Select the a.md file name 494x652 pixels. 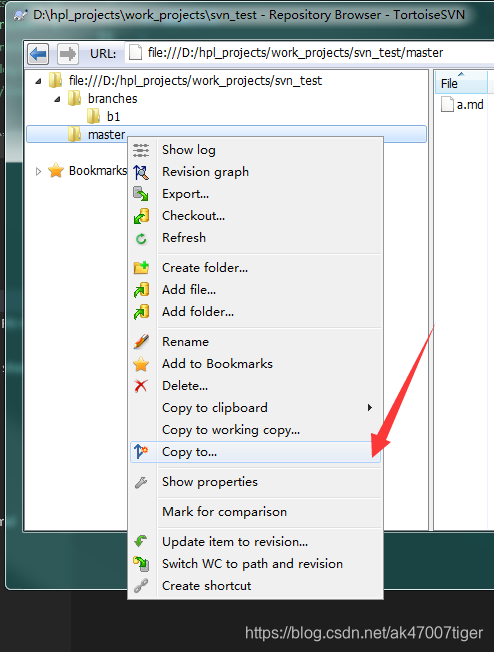pos(470,105)
